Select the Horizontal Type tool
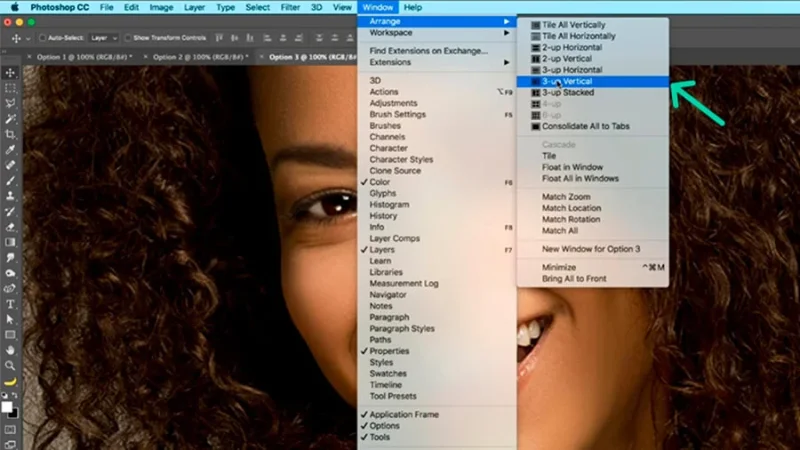This screenshot has height=450, width=800. (x=10, y=304)
